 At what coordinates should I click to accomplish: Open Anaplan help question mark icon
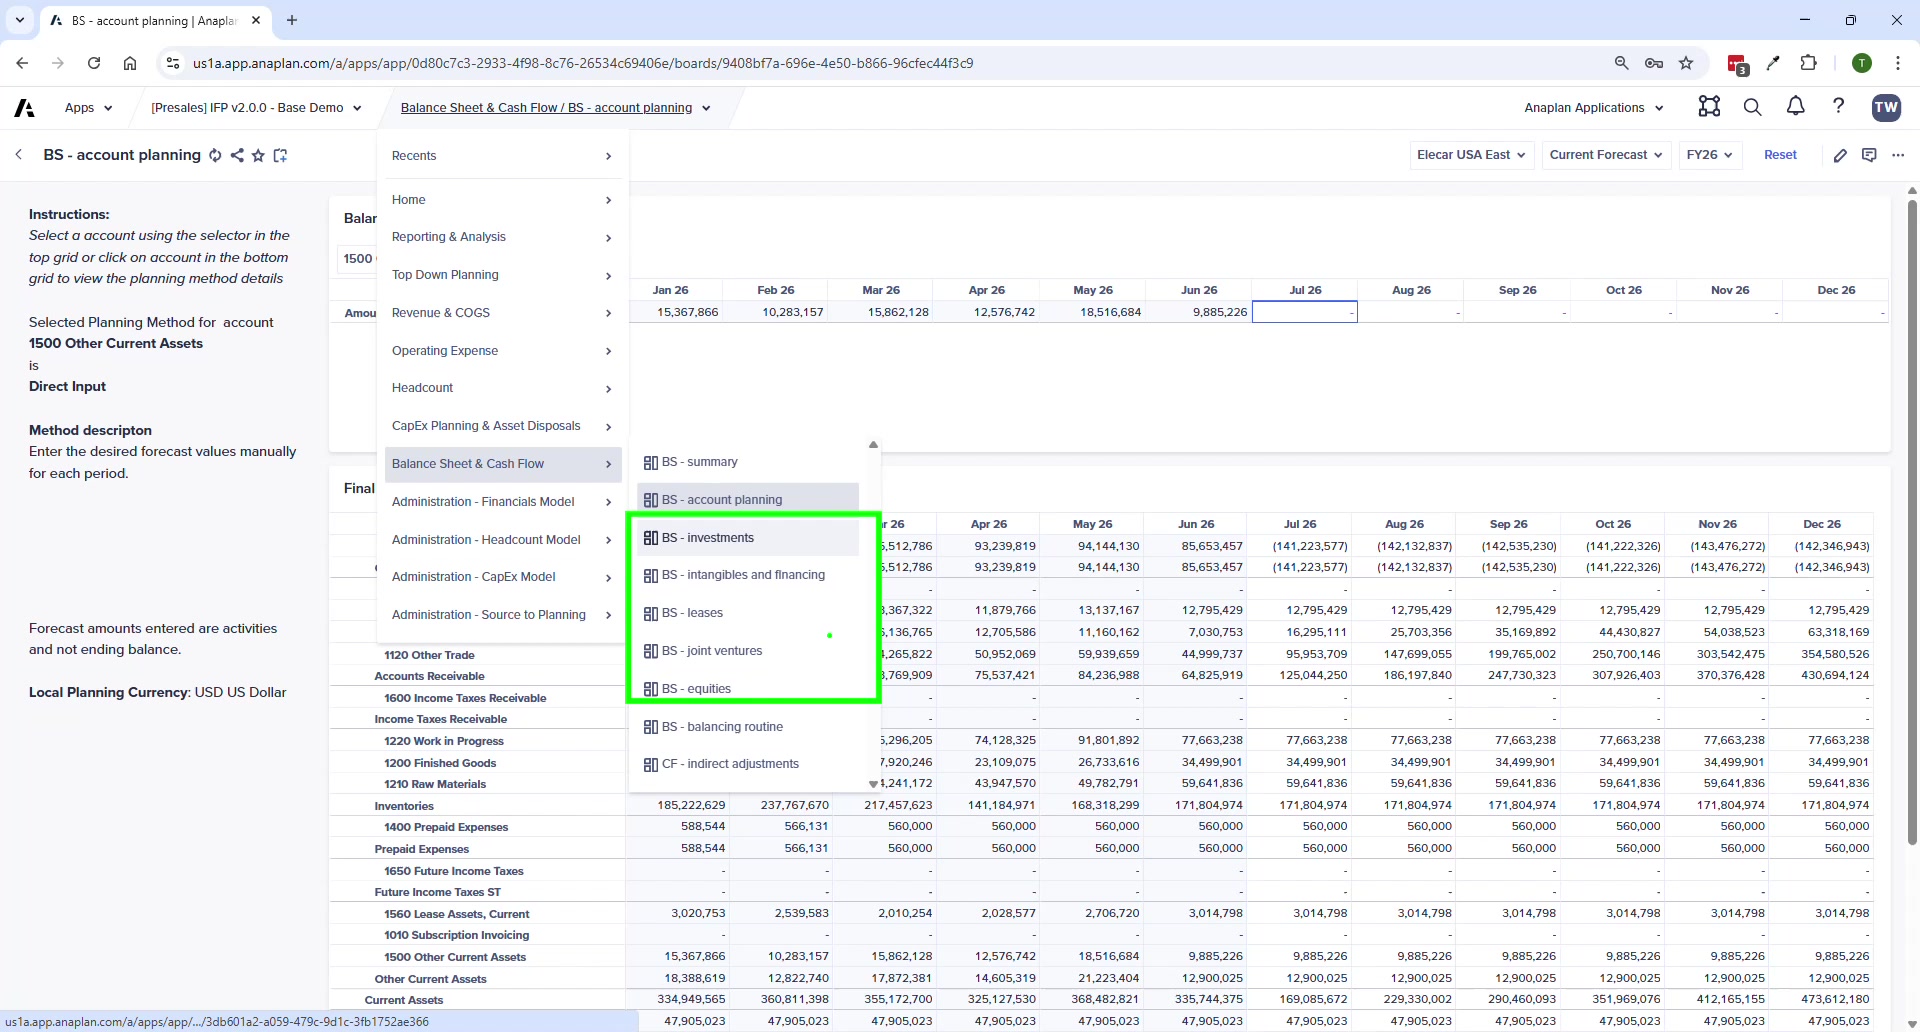click(x=1839, y=107)
